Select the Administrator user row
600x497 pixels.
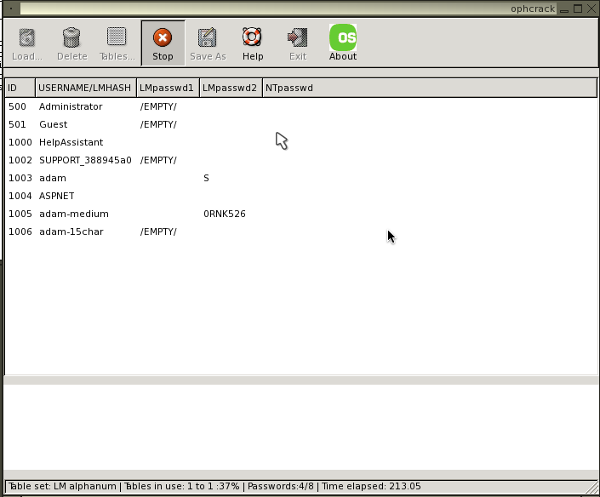(x=70, y=107)
